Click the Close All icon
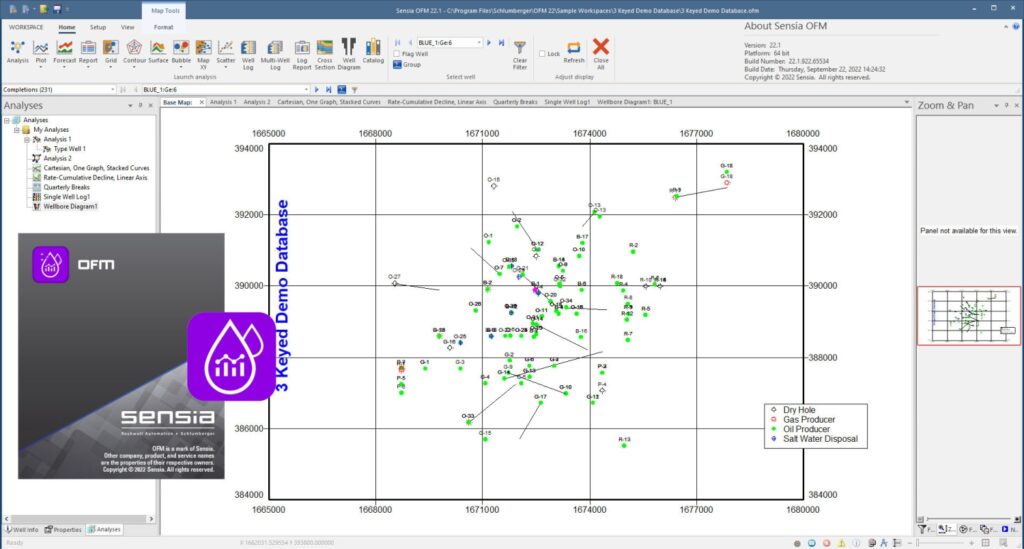This screenshot has width=1024, height=549. pyautogui.click(x=601, y=51)
